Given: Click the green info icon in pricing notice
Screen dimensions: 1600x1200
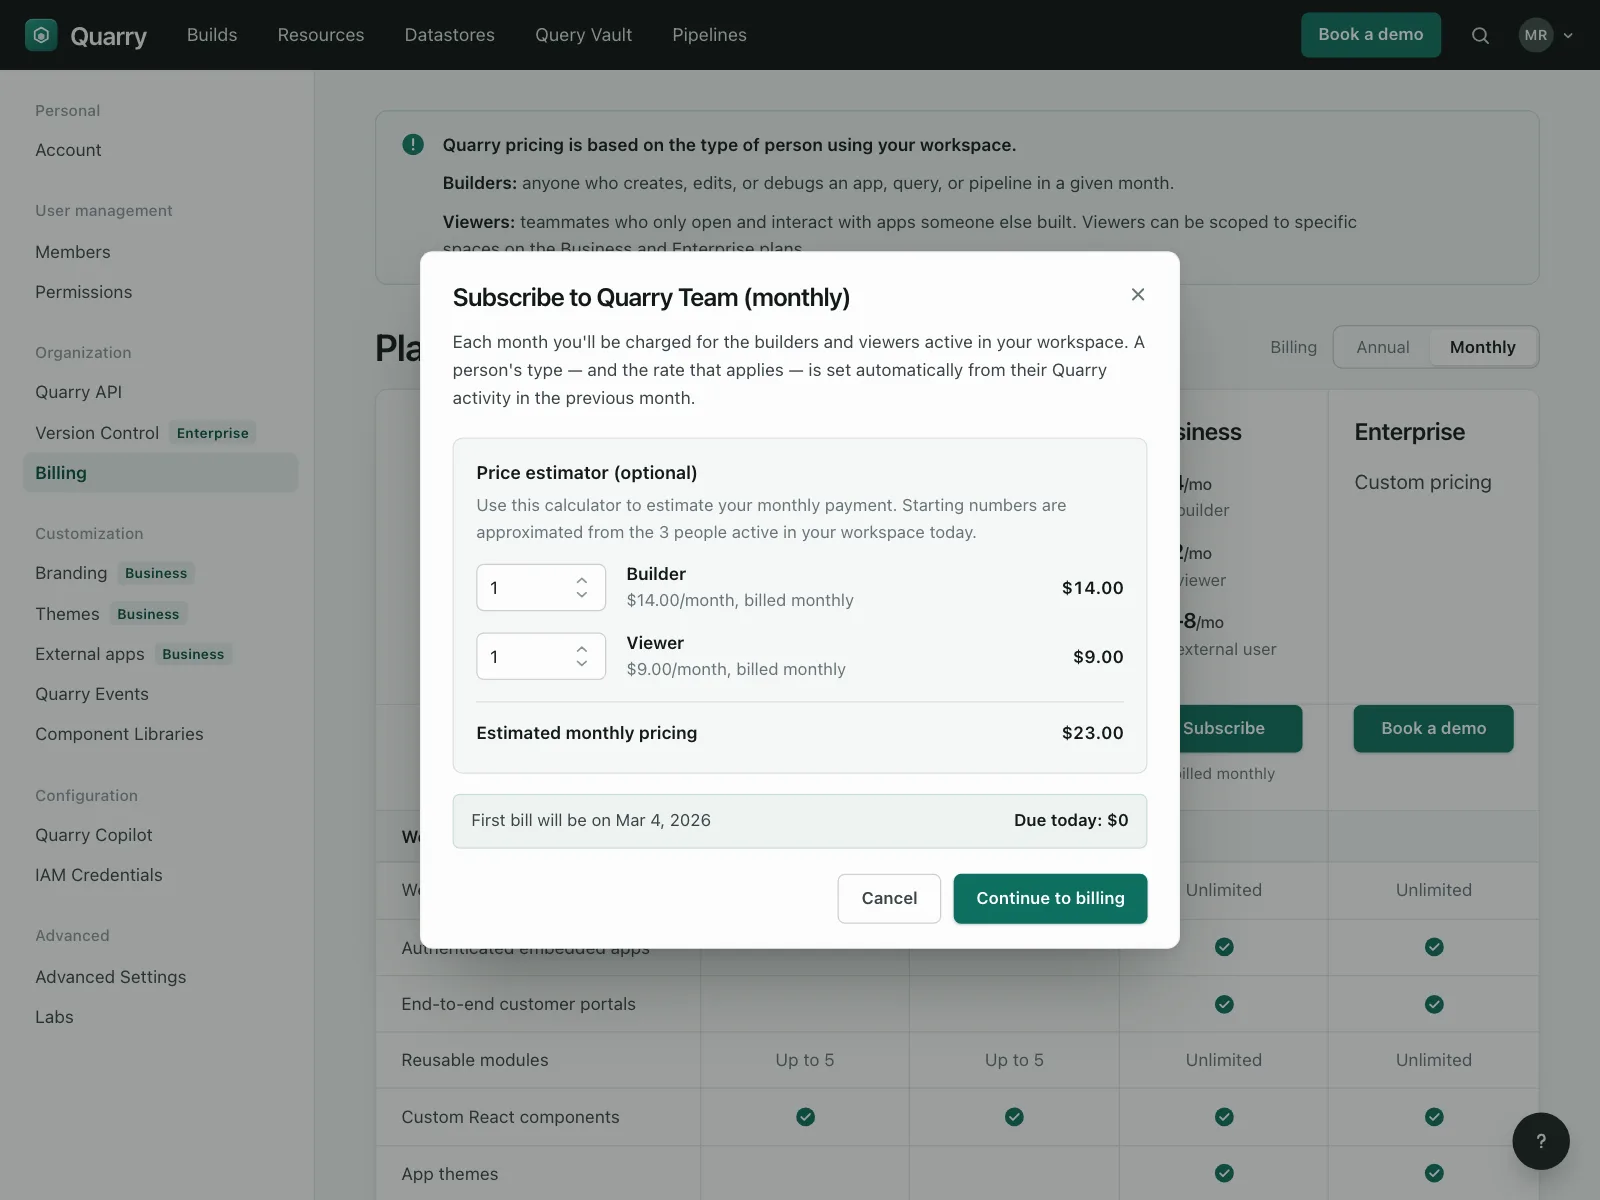Looking at the screenshot, I should (x=413, y=144).
